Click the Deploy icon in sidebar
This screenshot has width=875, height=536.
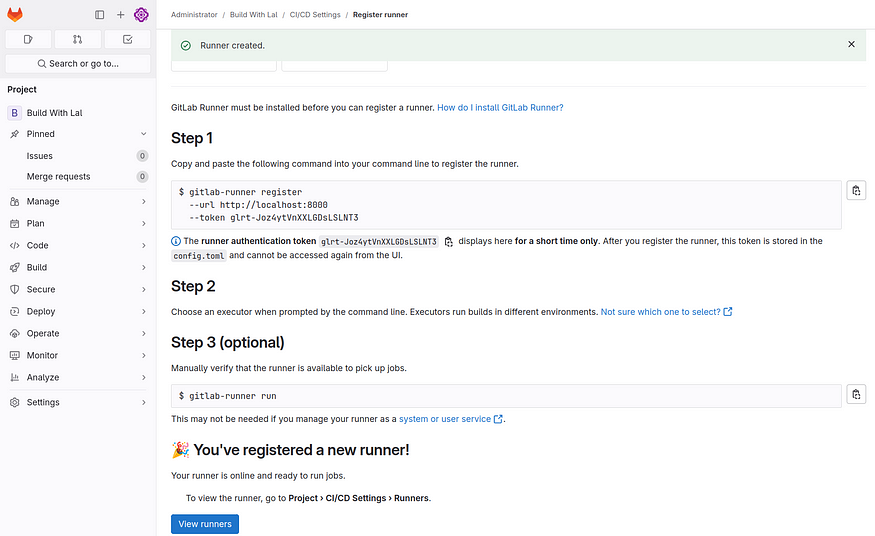point(15,312)
